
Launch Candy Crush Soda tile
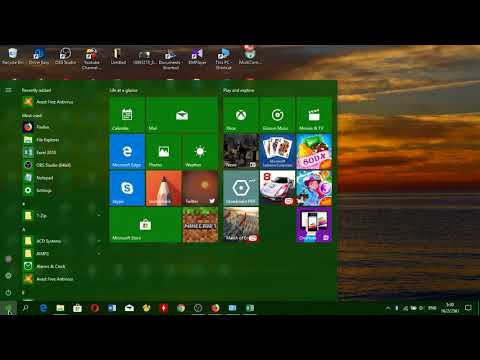click(314, 152)
